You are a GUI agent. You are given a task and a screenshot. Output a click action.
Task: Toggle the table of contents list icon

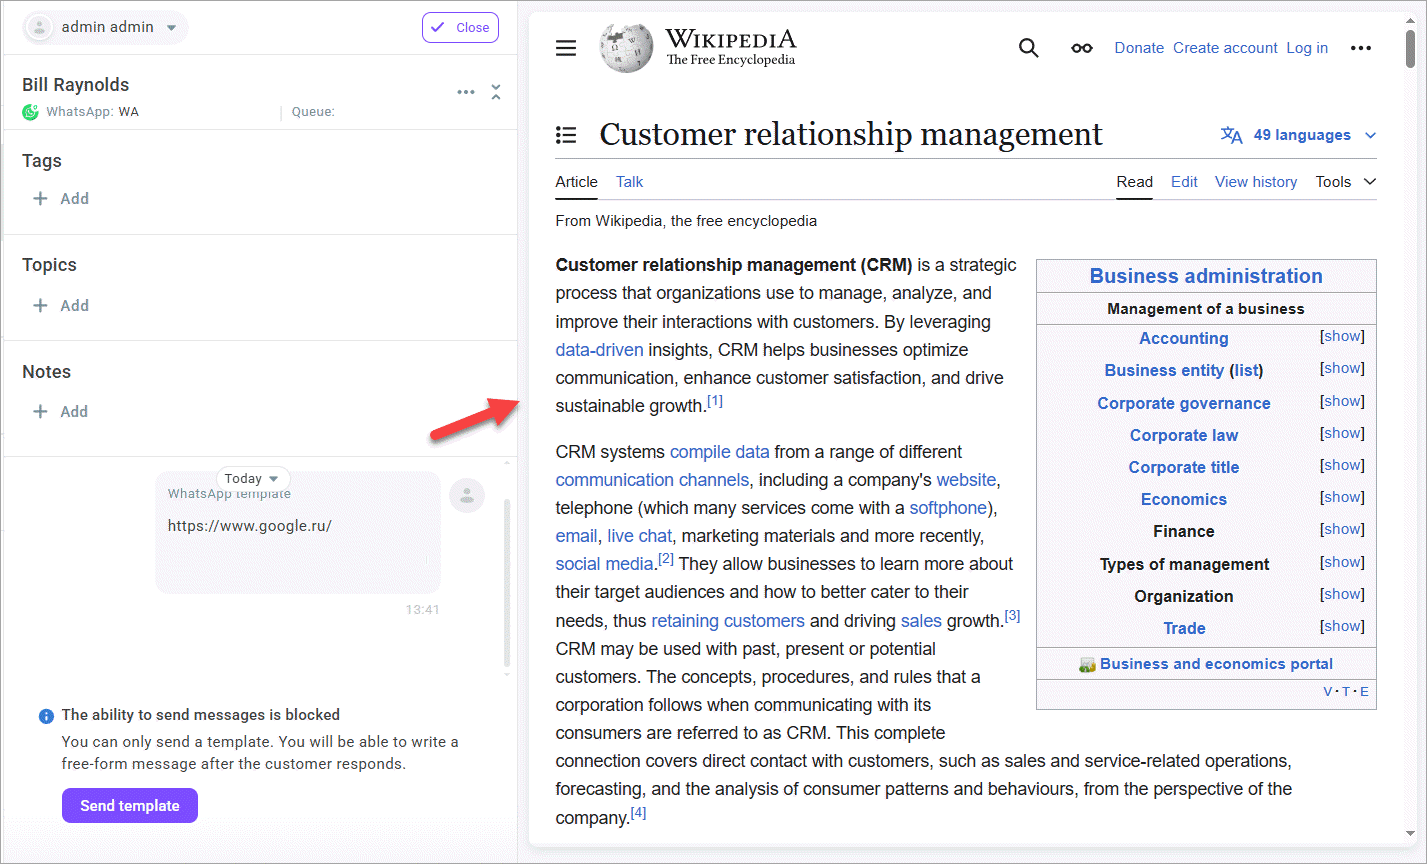(566, 135)
